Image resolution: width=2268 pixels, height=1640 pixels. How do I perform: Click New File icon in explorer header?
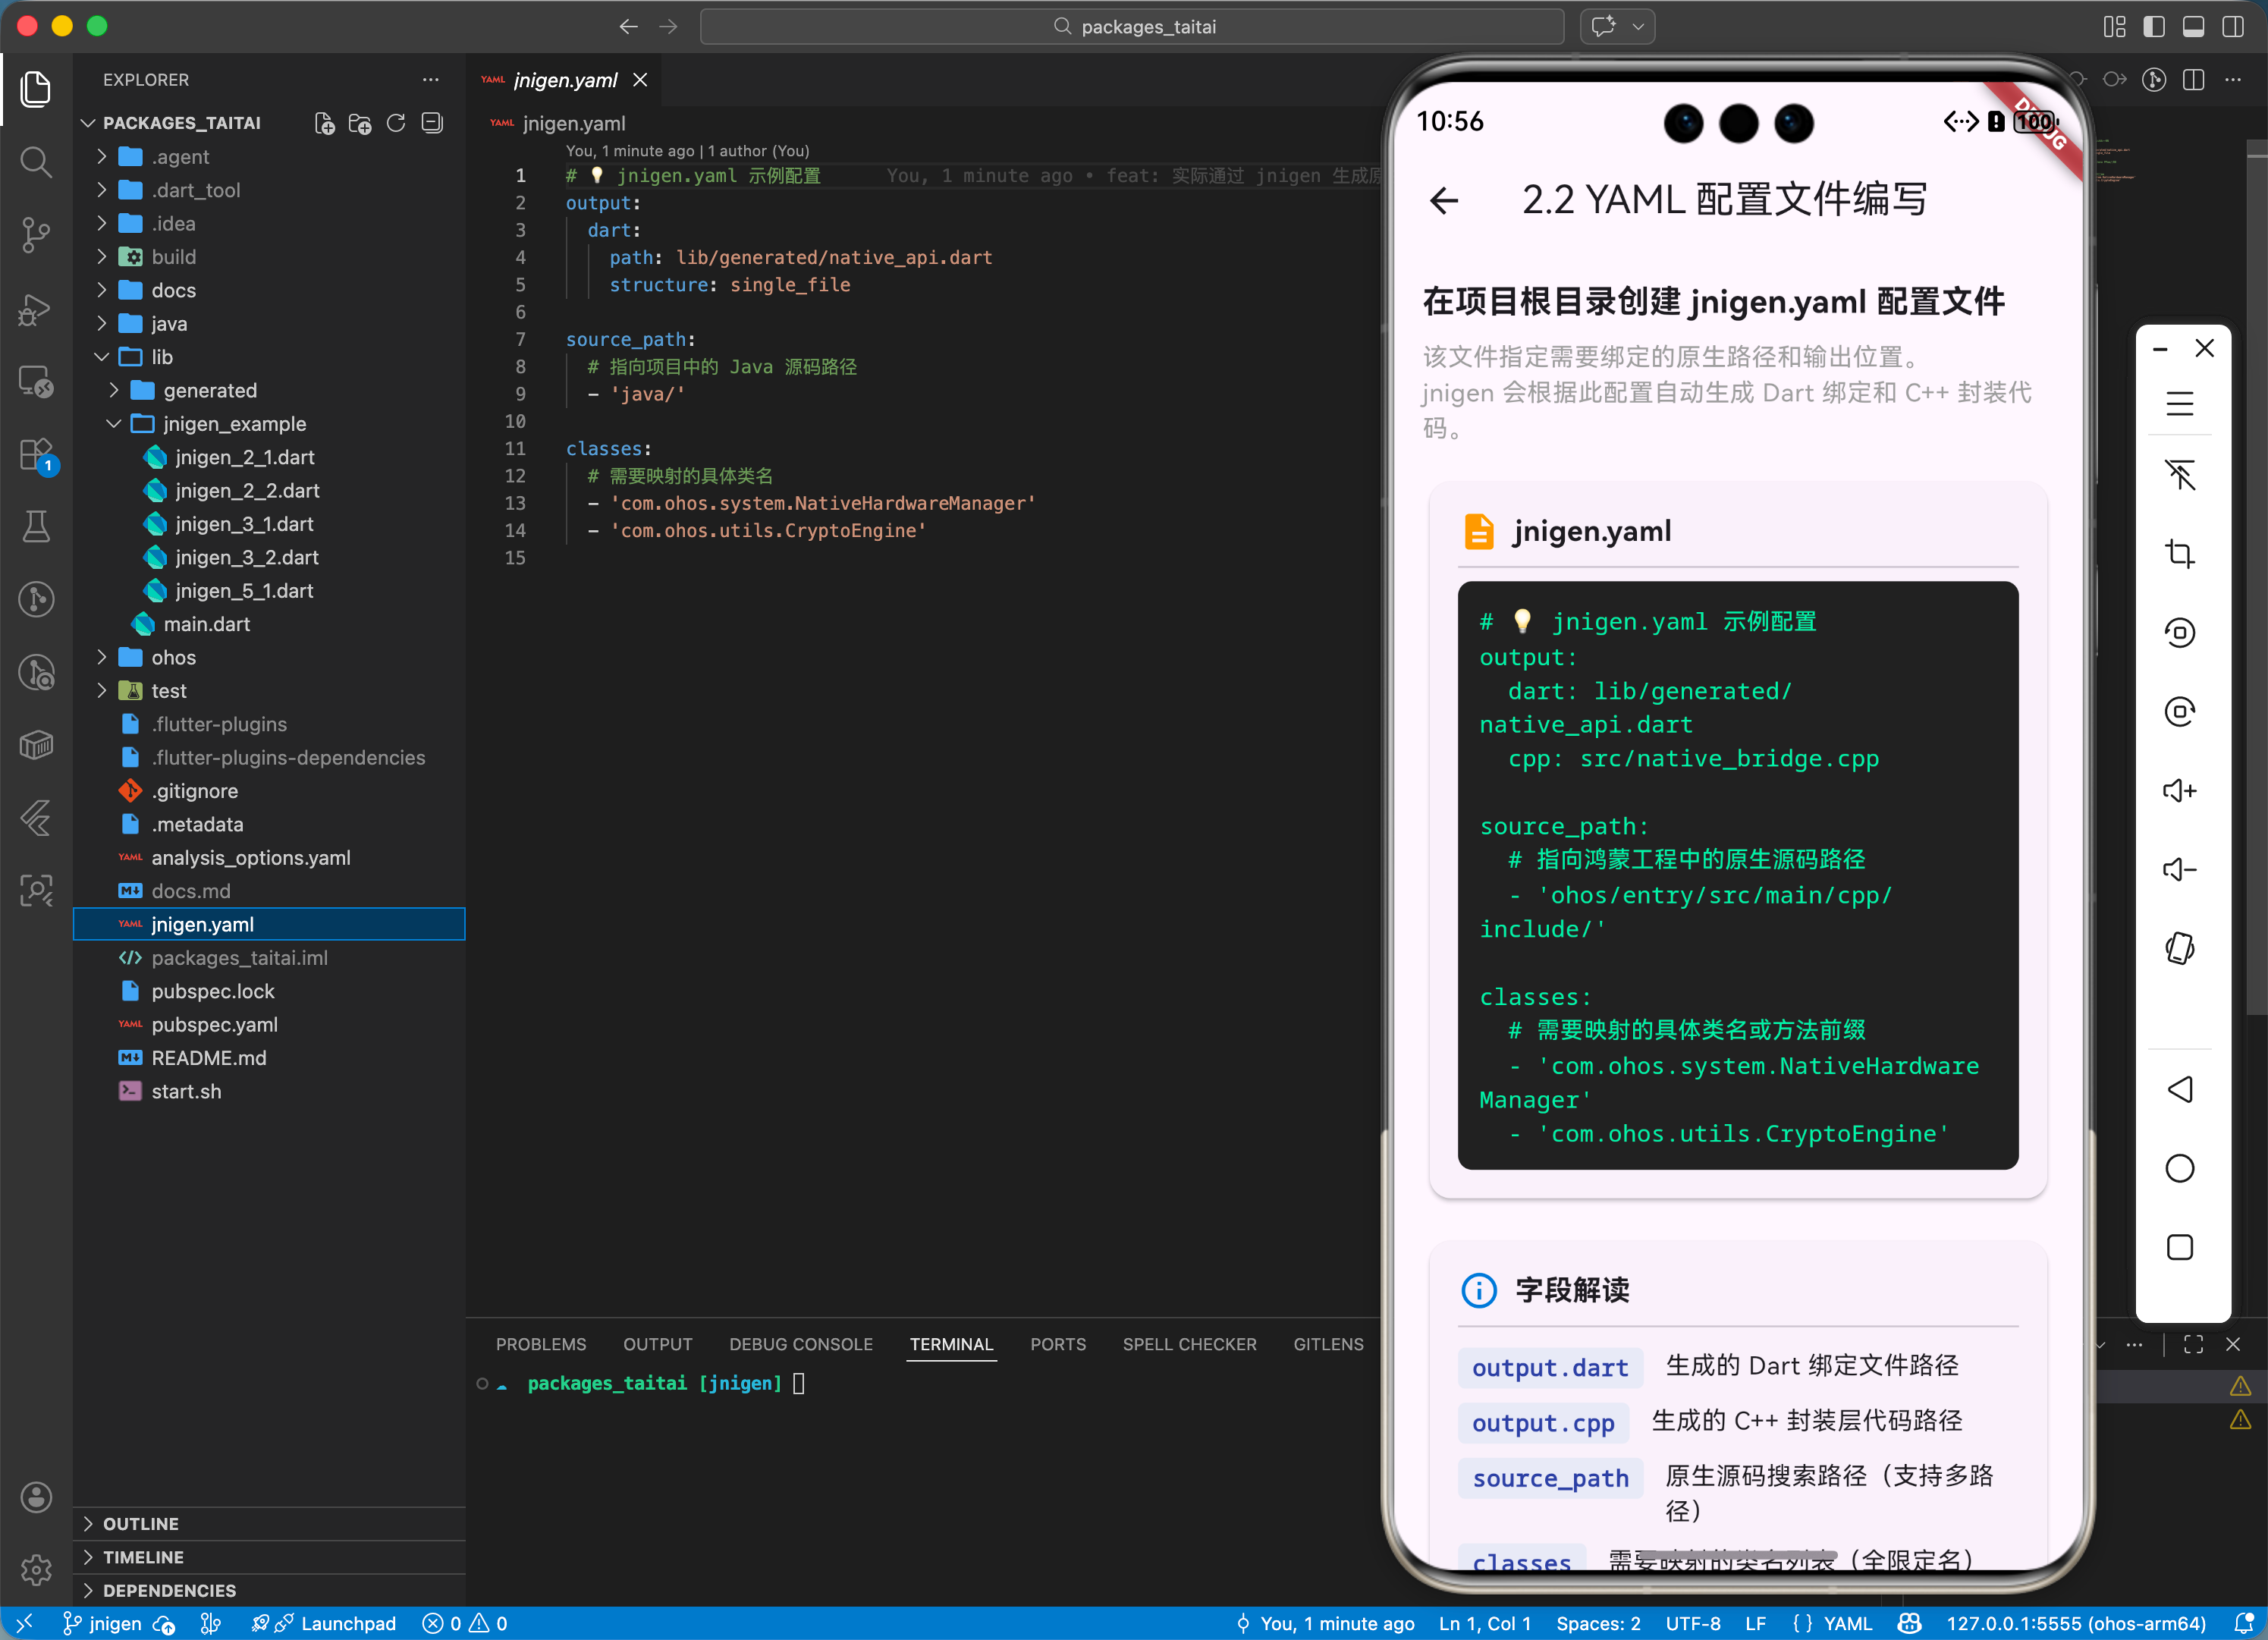coord(324,123)
